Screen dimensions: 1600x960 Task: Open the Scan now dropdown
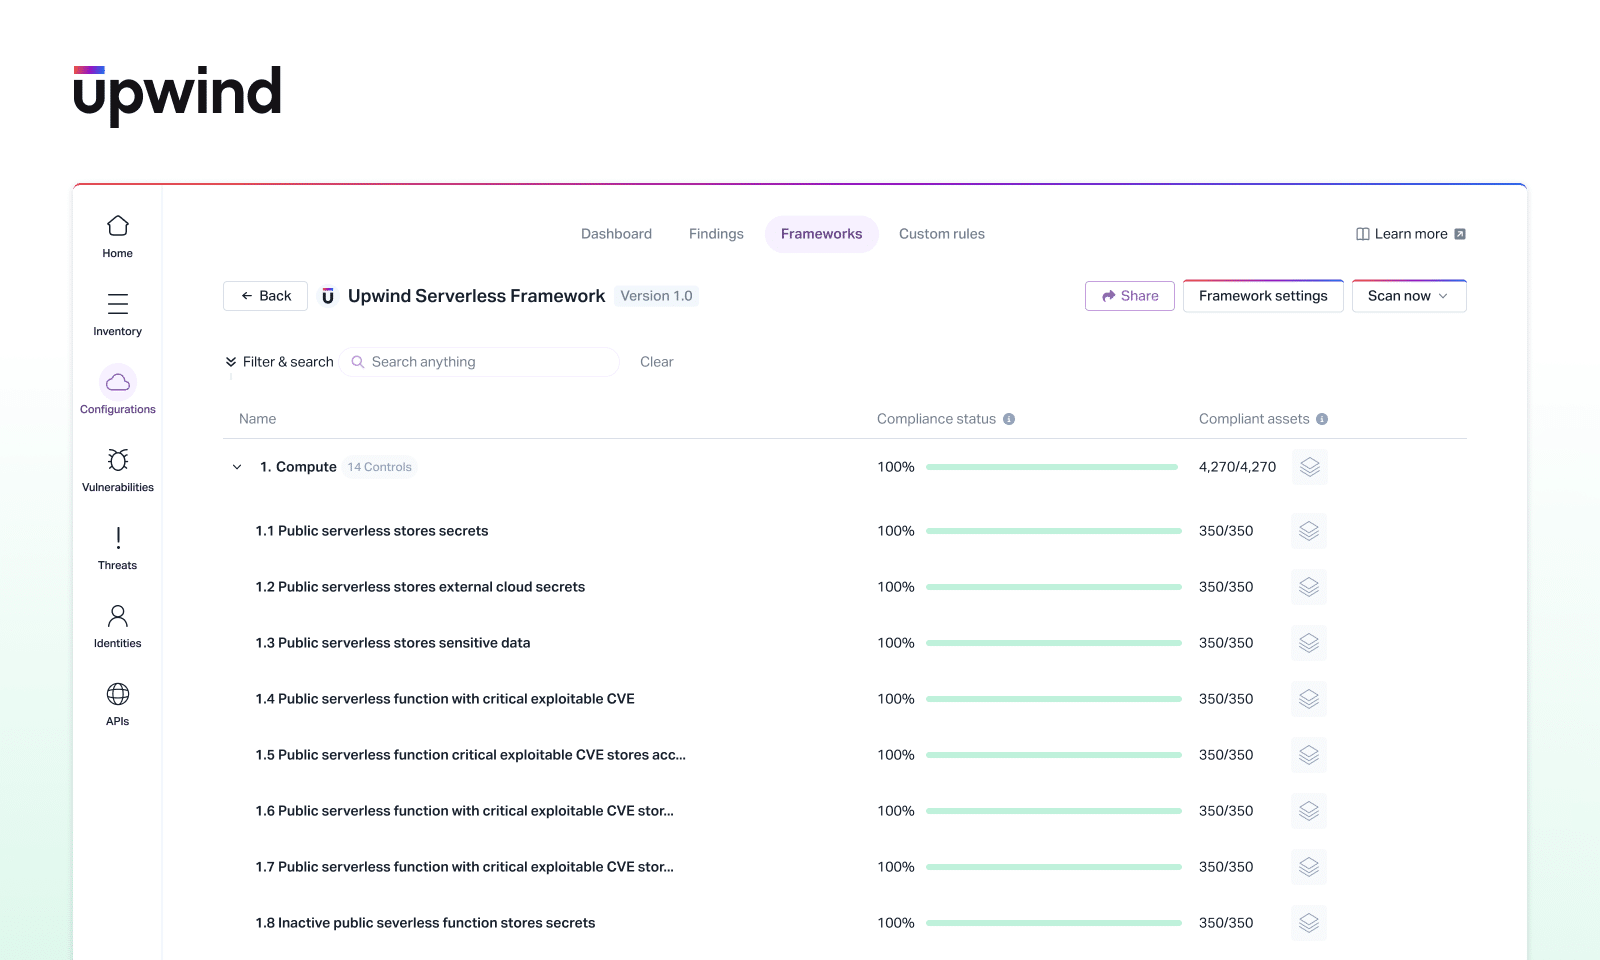[x=1408, y=296]
